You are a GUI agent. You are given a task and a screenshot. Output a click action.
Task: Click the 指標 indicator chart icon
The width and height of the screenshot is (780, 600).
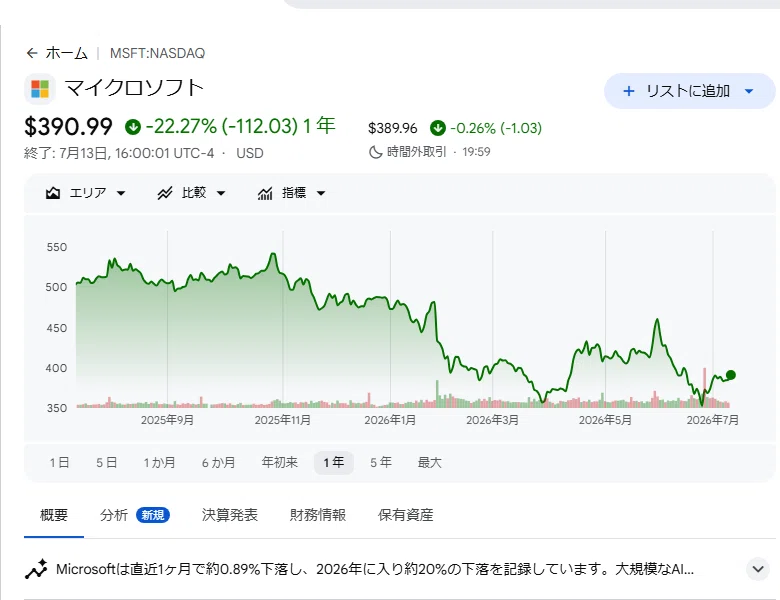click(x=265, y=193)
